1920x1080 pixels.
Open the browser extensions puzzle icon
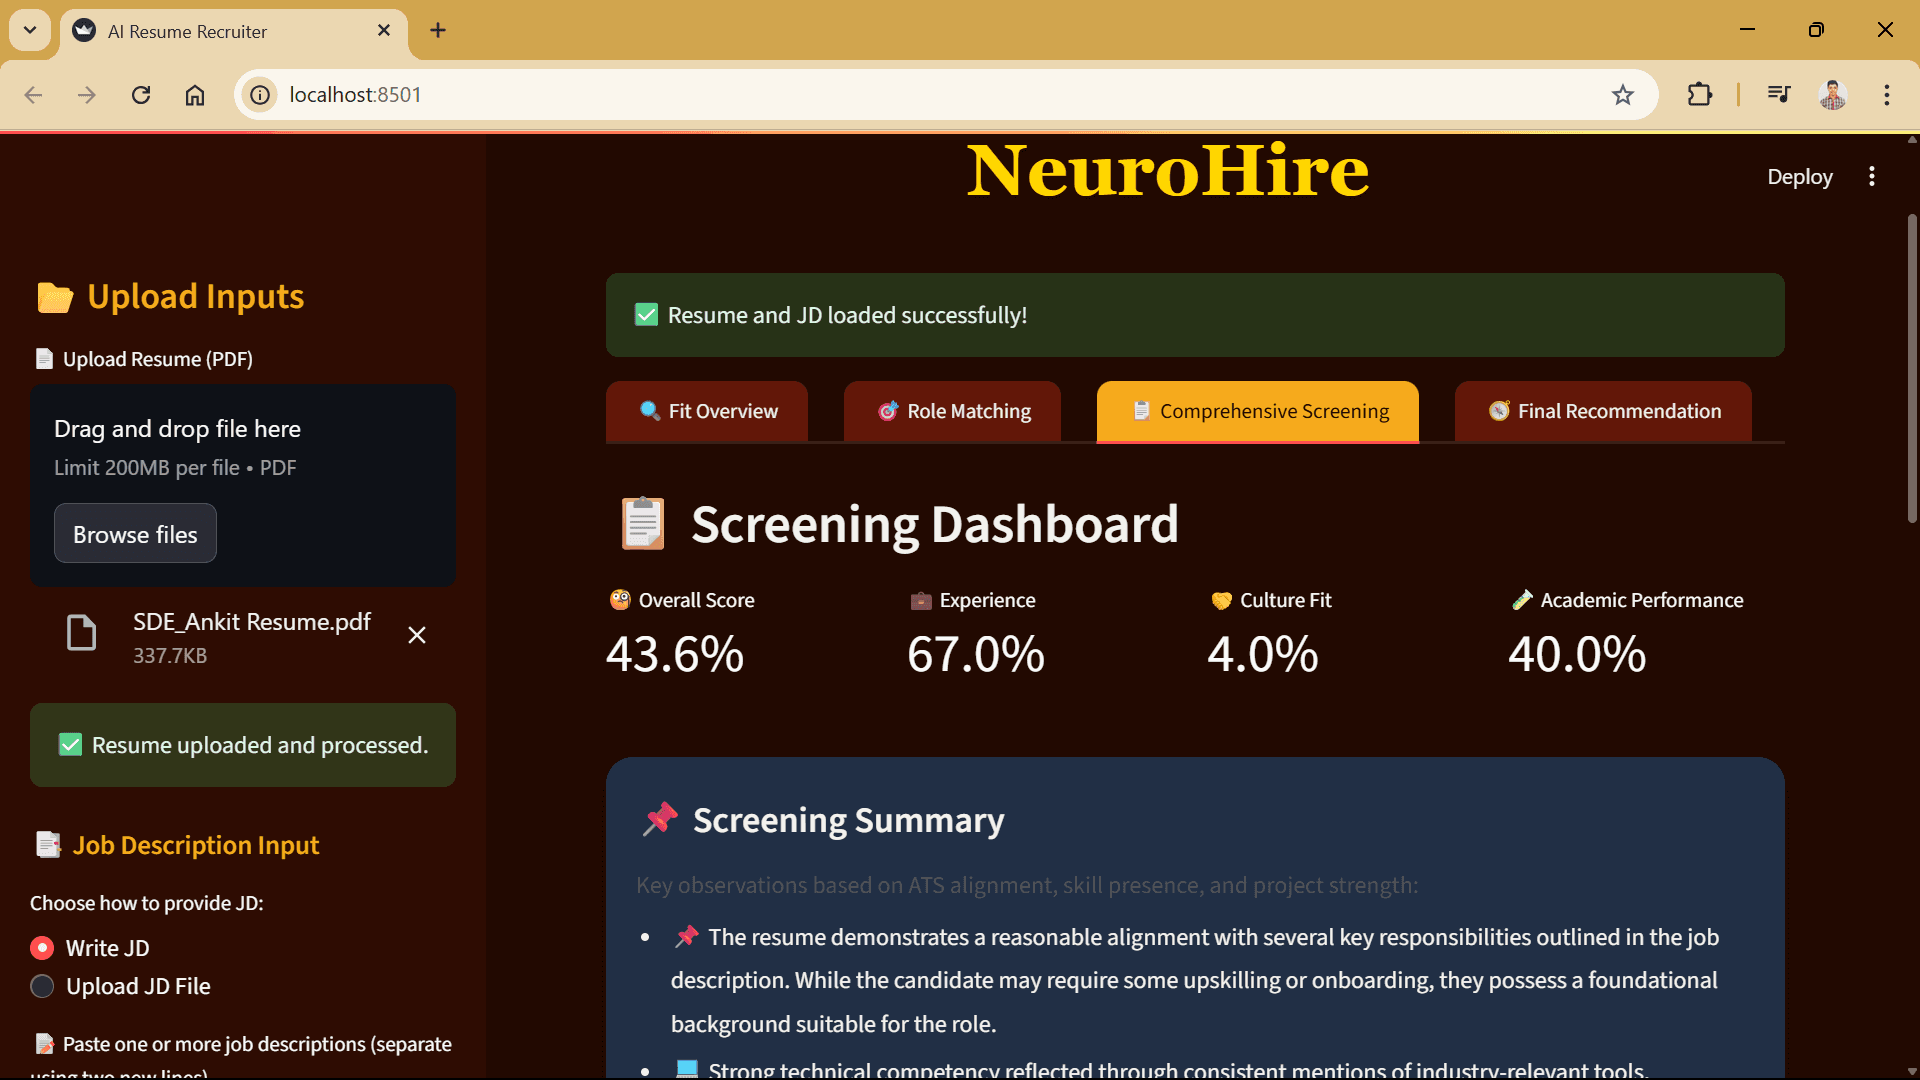click(x=1699, y=95)
